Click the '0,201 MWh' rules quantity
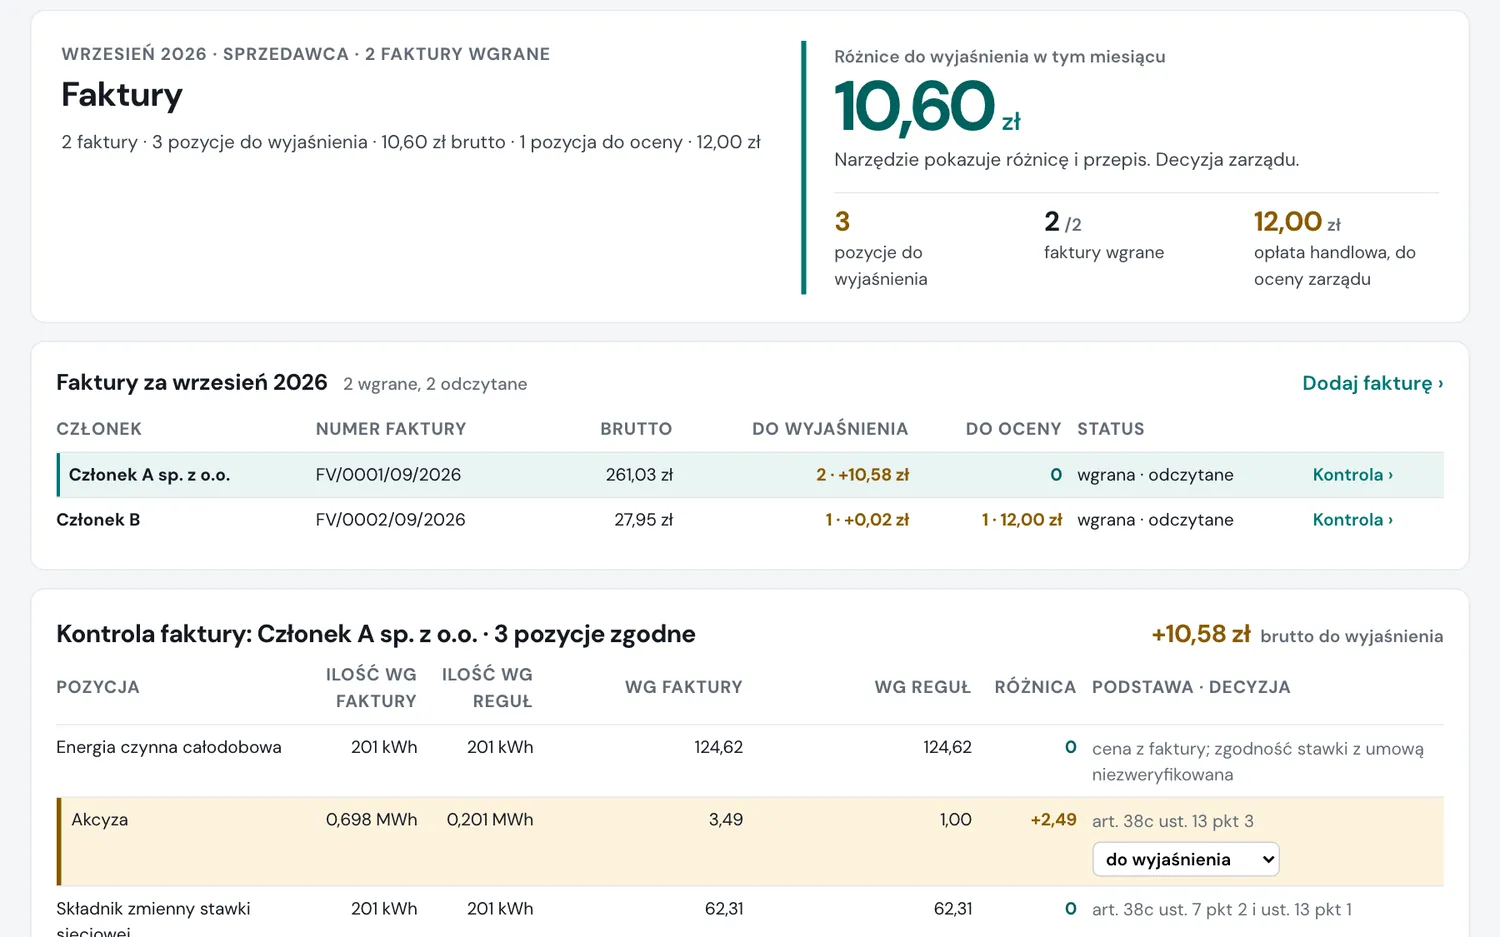 490,819
